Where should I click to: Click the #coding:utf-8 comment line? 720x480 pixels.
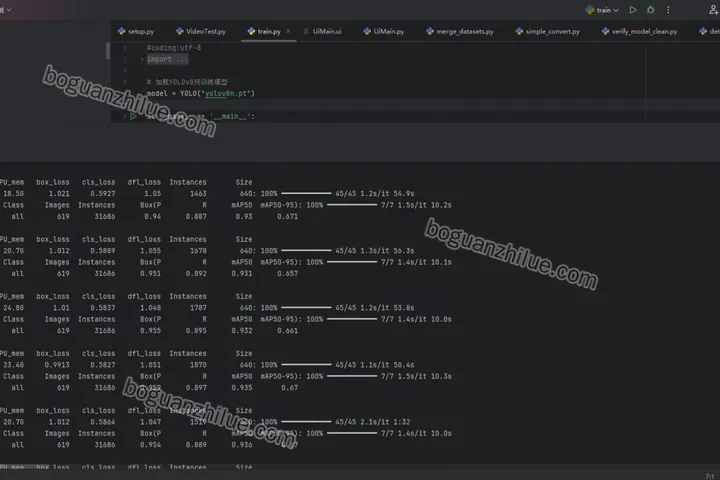(x=174, y=48)
